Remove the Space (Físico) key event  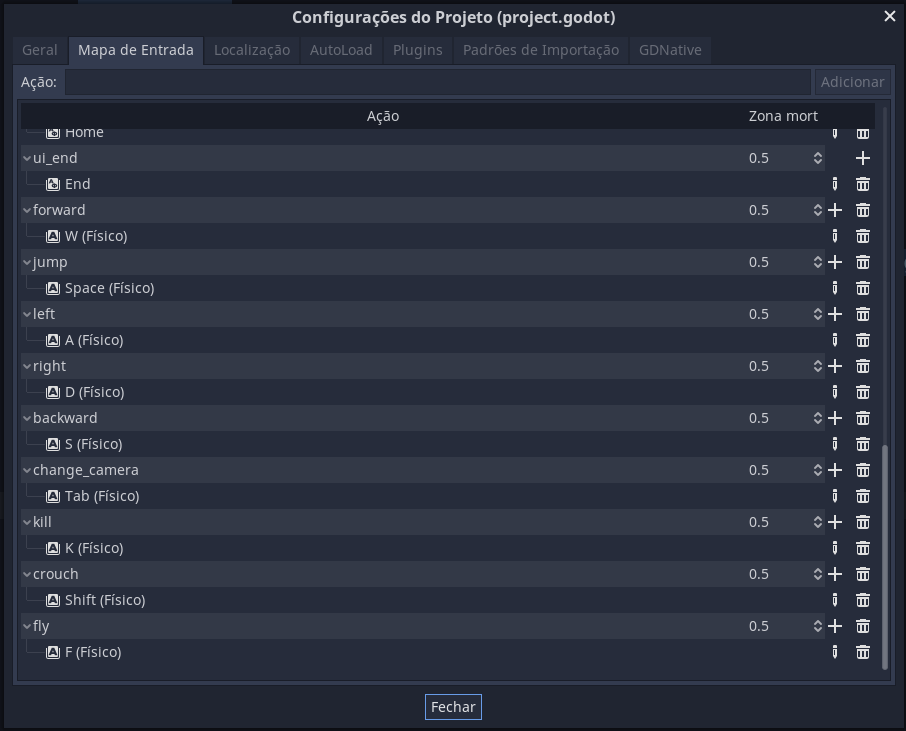863,288
